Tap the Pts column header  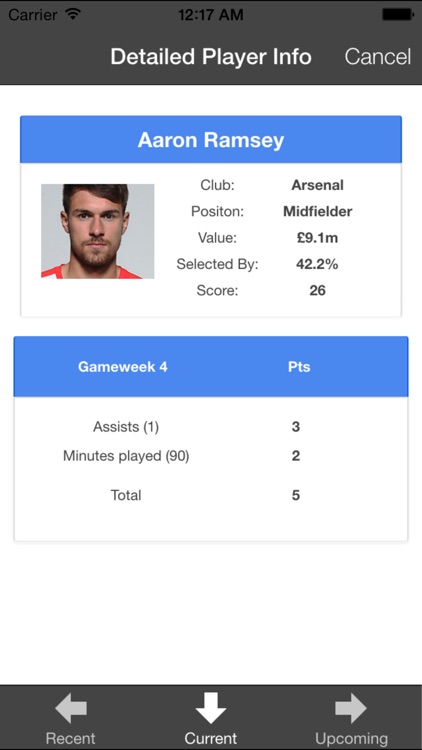click(x=299, y=367)
